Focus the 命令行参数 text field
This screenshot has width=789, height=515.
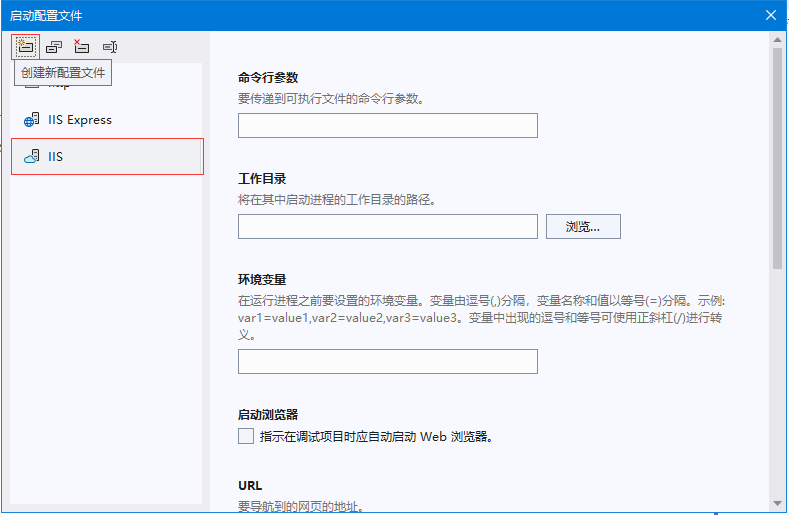pyautogui.click(x=387, y=125)
